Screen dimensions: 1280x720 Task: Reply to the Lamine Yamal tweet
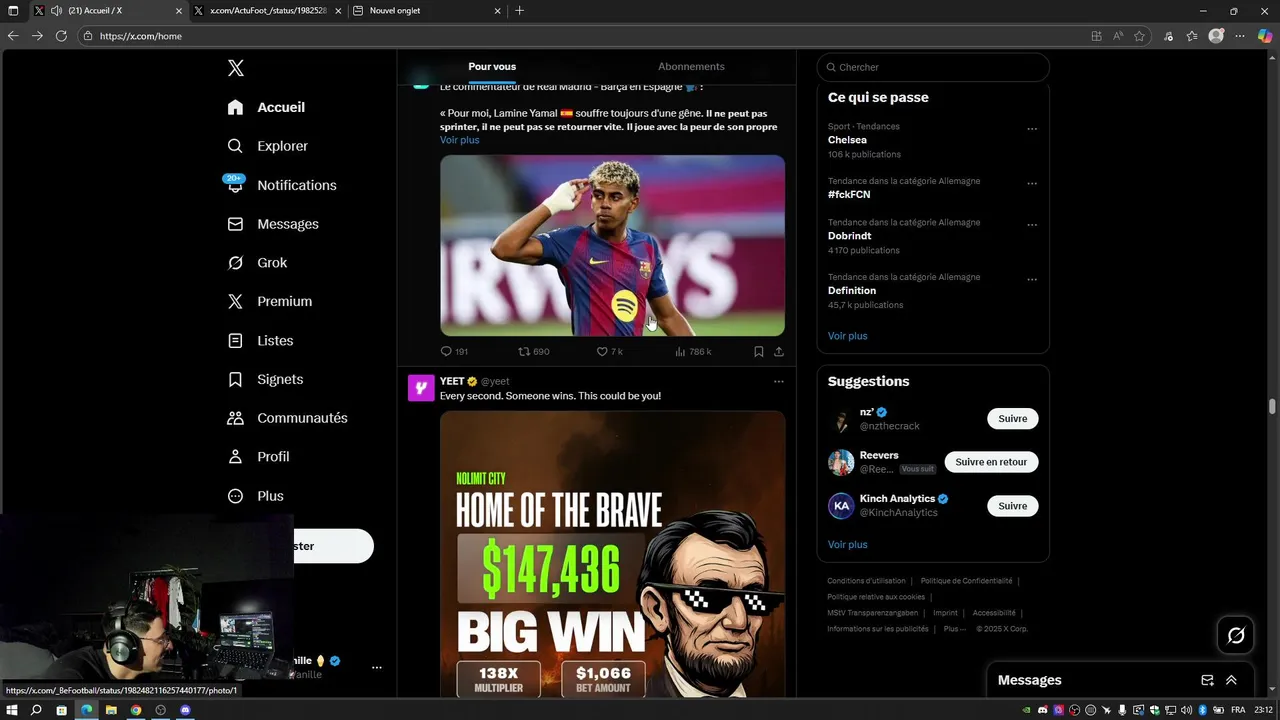pos(454,352)
